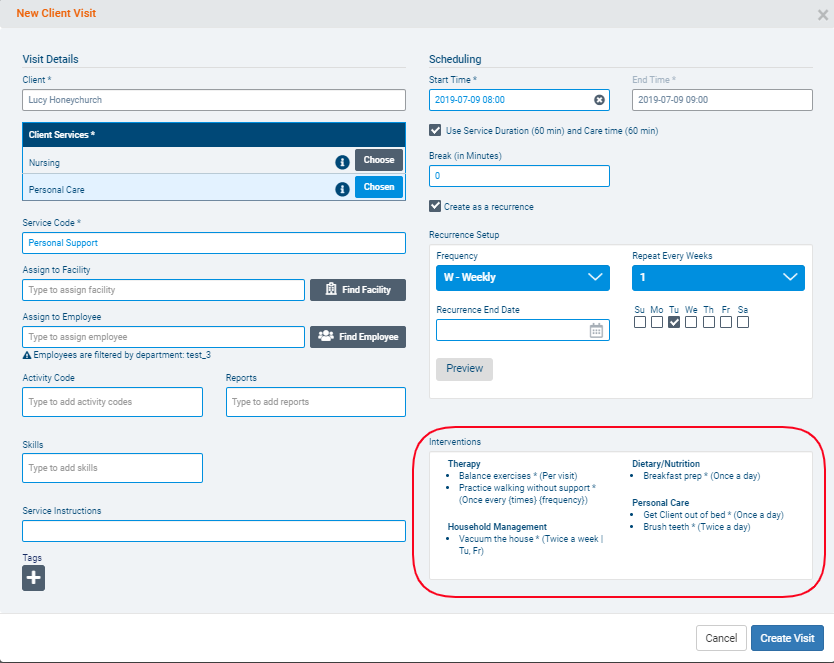Image resolution: width=834 pixels, height=663 pixels.
Task: Click the Create Visit button
Action: pos(787,638)
